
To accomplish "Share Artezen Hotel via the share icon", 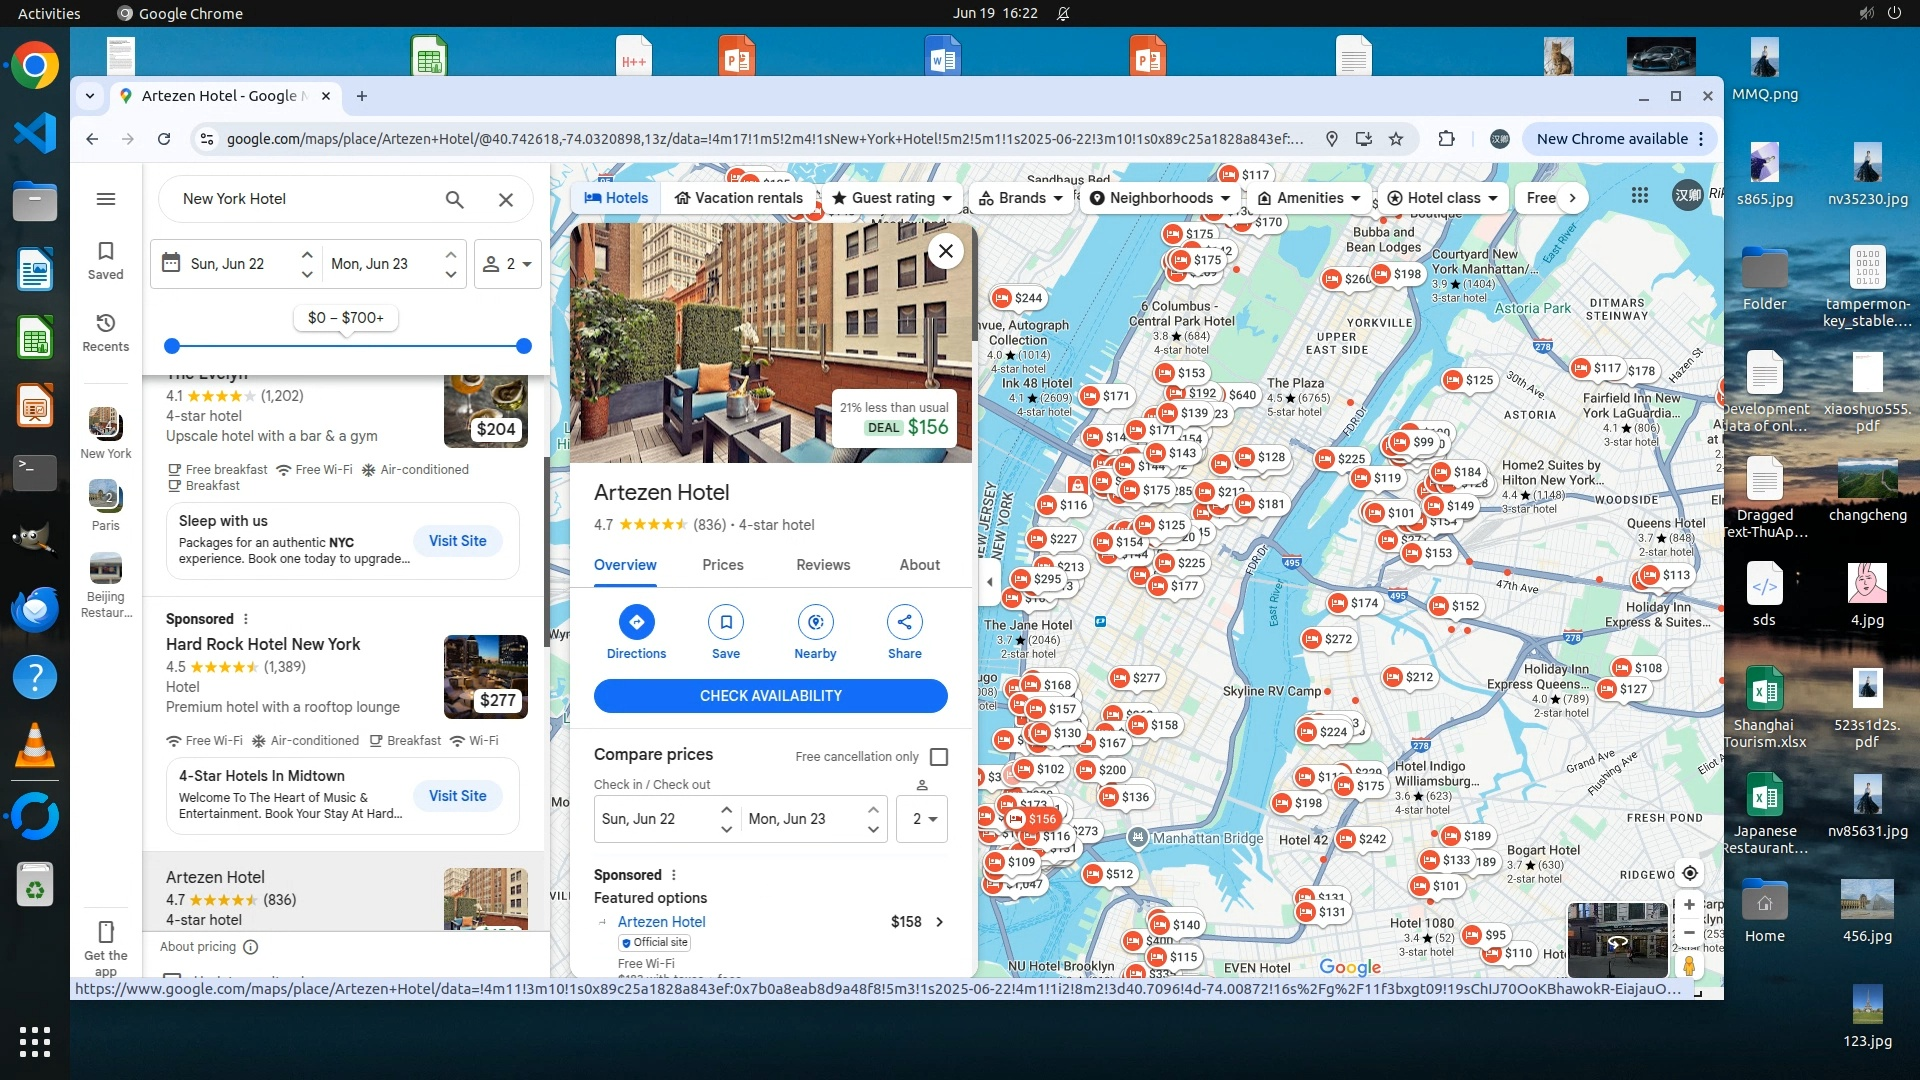I will 904,622.
